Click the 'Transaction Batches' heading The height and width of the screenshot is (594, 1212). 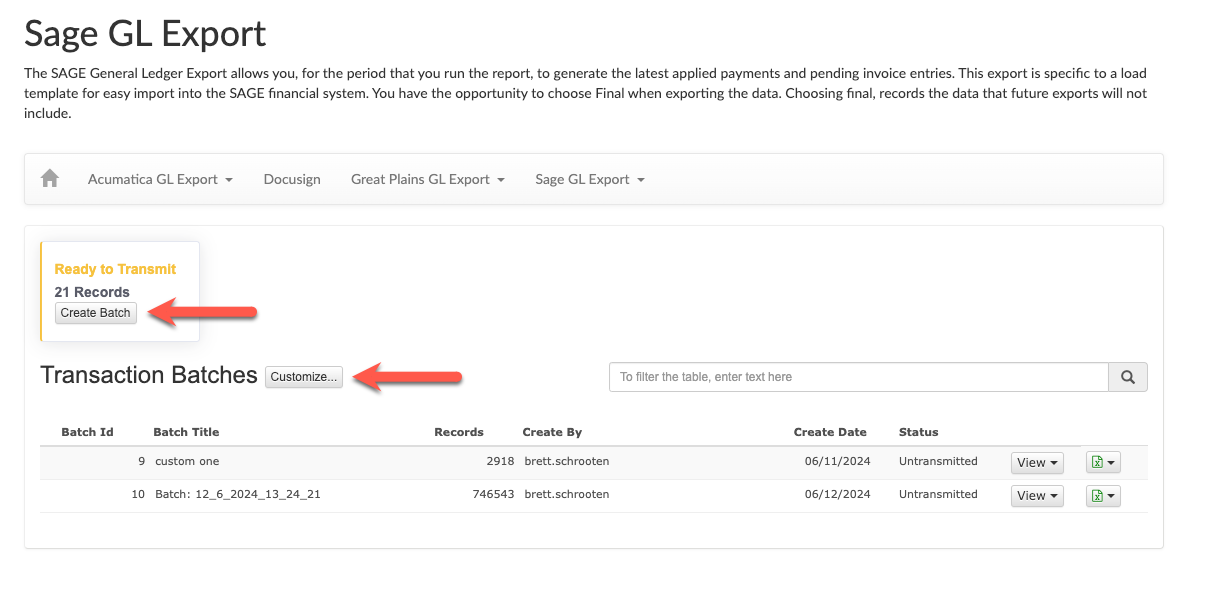click(149, 375)
